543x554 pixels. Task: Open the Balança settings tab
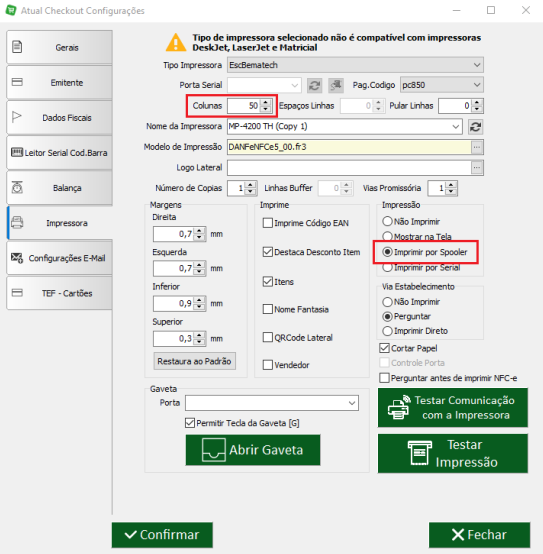[59, 188]
